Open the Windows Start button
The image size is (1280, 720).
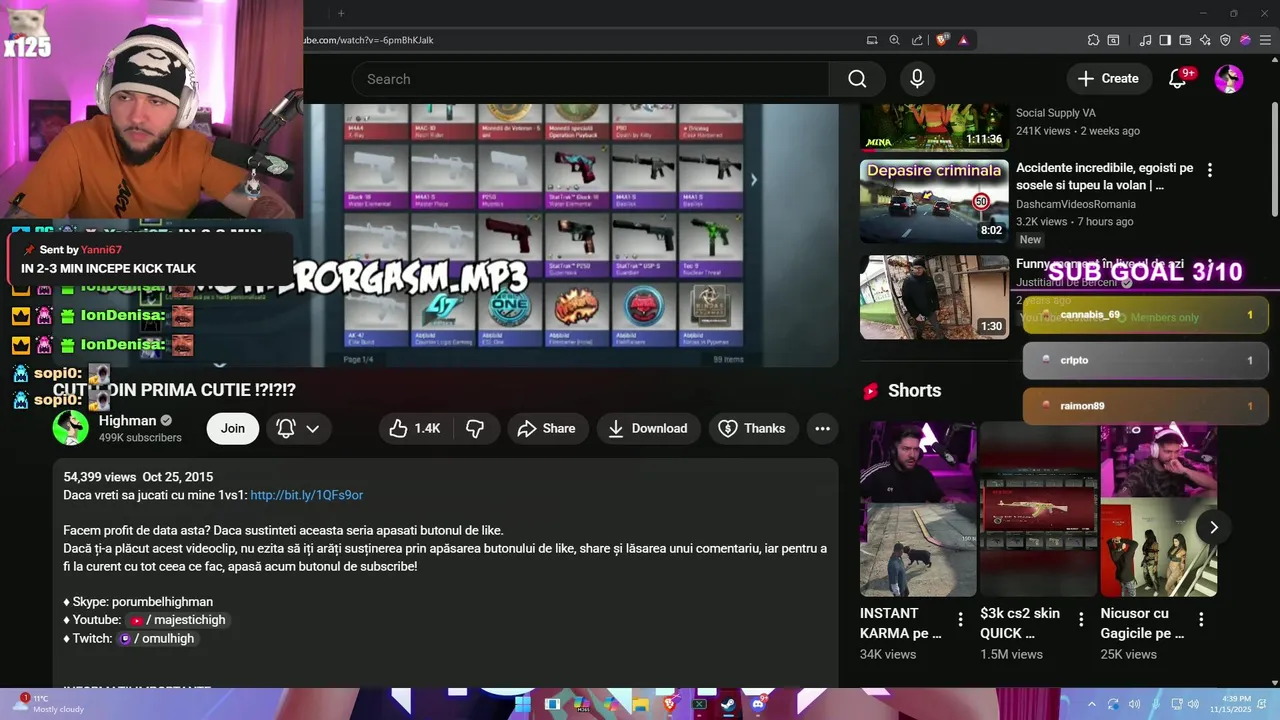(521, 704)
